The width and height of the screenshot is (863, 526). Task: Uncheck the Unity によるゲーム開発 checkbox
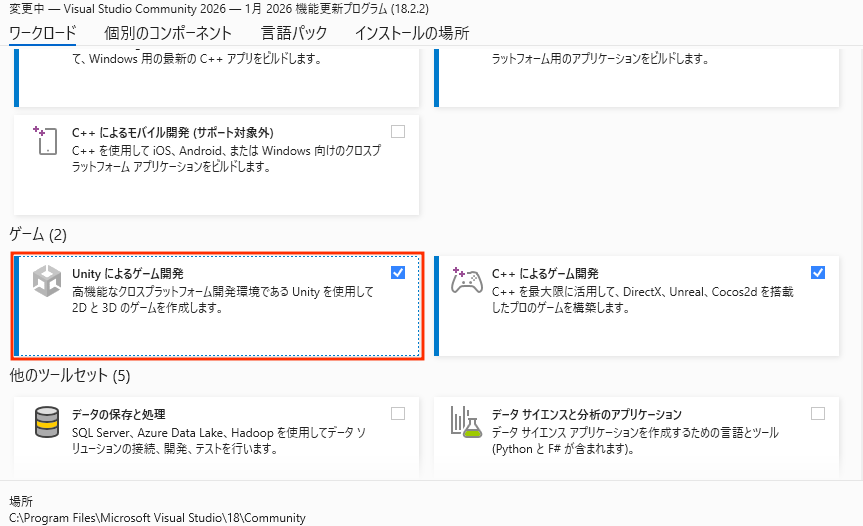tap(398, 272)
